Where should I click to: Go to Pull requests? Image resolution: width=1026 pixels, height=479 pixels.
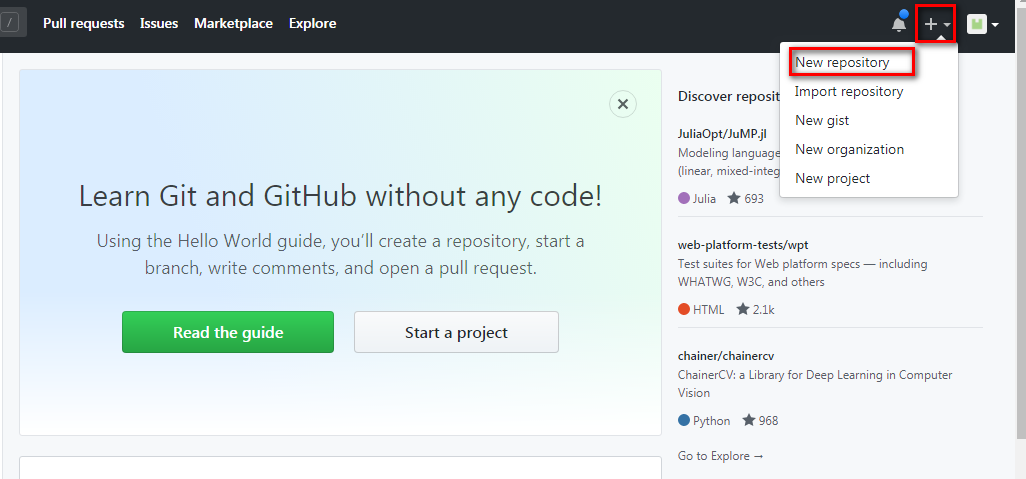click(84, 24)
